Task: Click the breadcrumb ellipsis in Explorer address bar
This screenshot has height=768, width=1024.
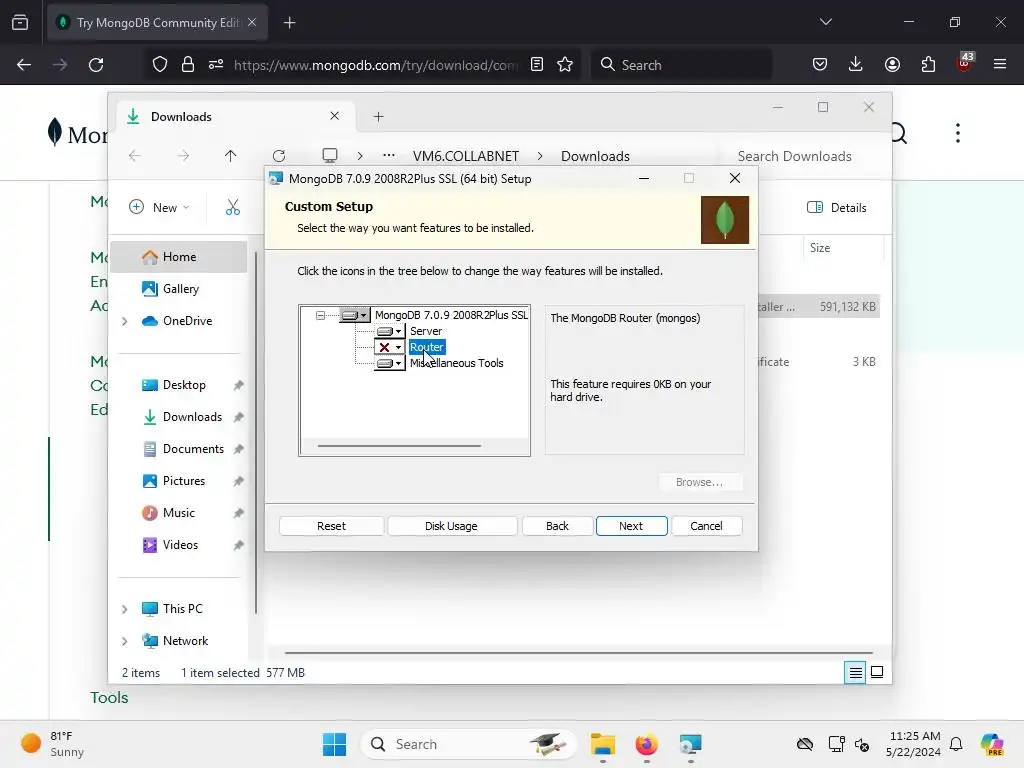Action: (389, 155)
